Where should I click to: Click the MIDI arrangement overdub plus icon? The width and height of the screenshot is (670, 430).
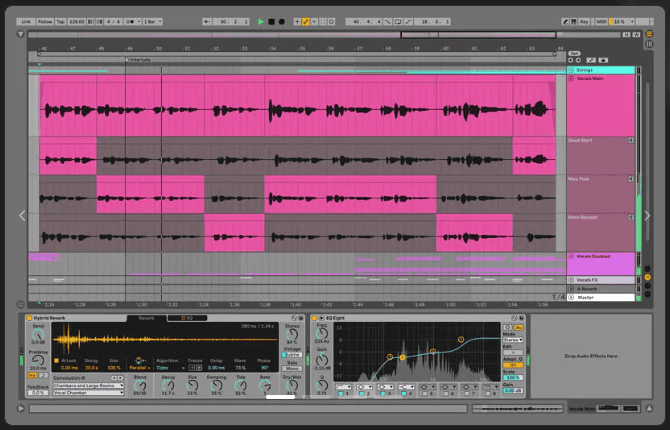tap(297, 21)
